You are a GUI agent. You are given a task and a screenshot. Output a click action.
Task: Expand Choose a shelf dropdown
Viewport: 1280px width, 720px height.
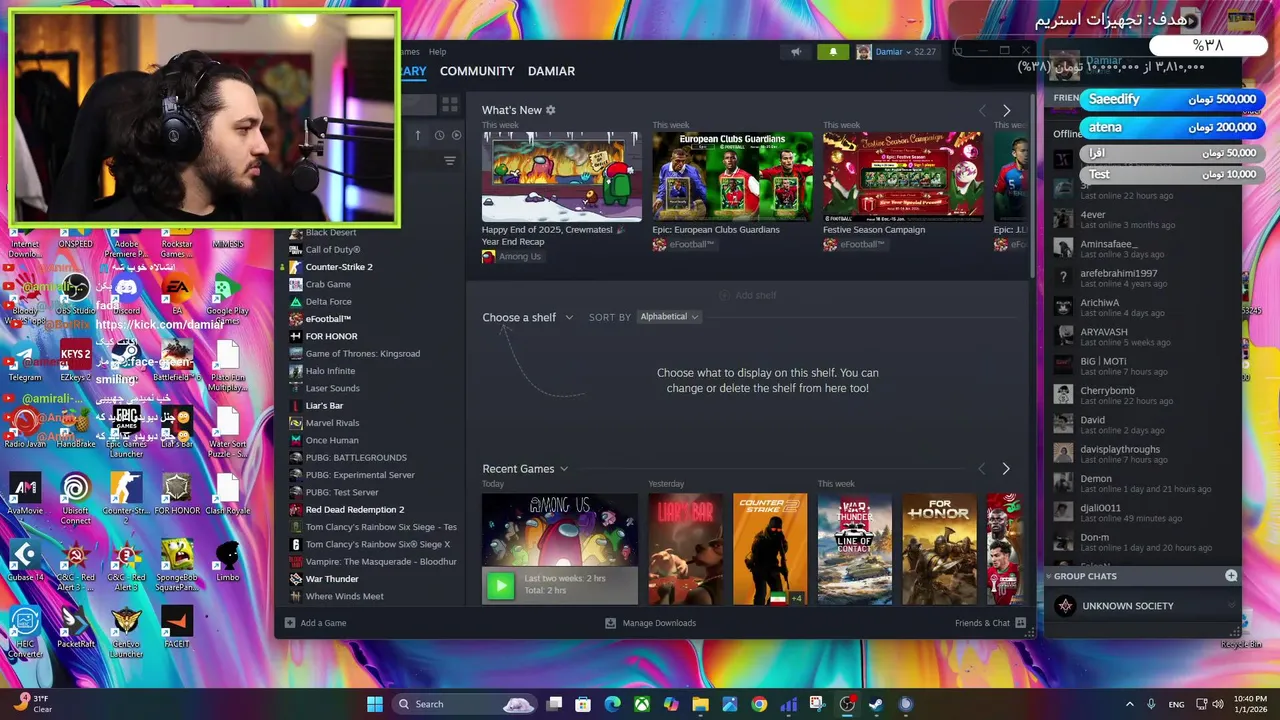click(x=528, y=317)
